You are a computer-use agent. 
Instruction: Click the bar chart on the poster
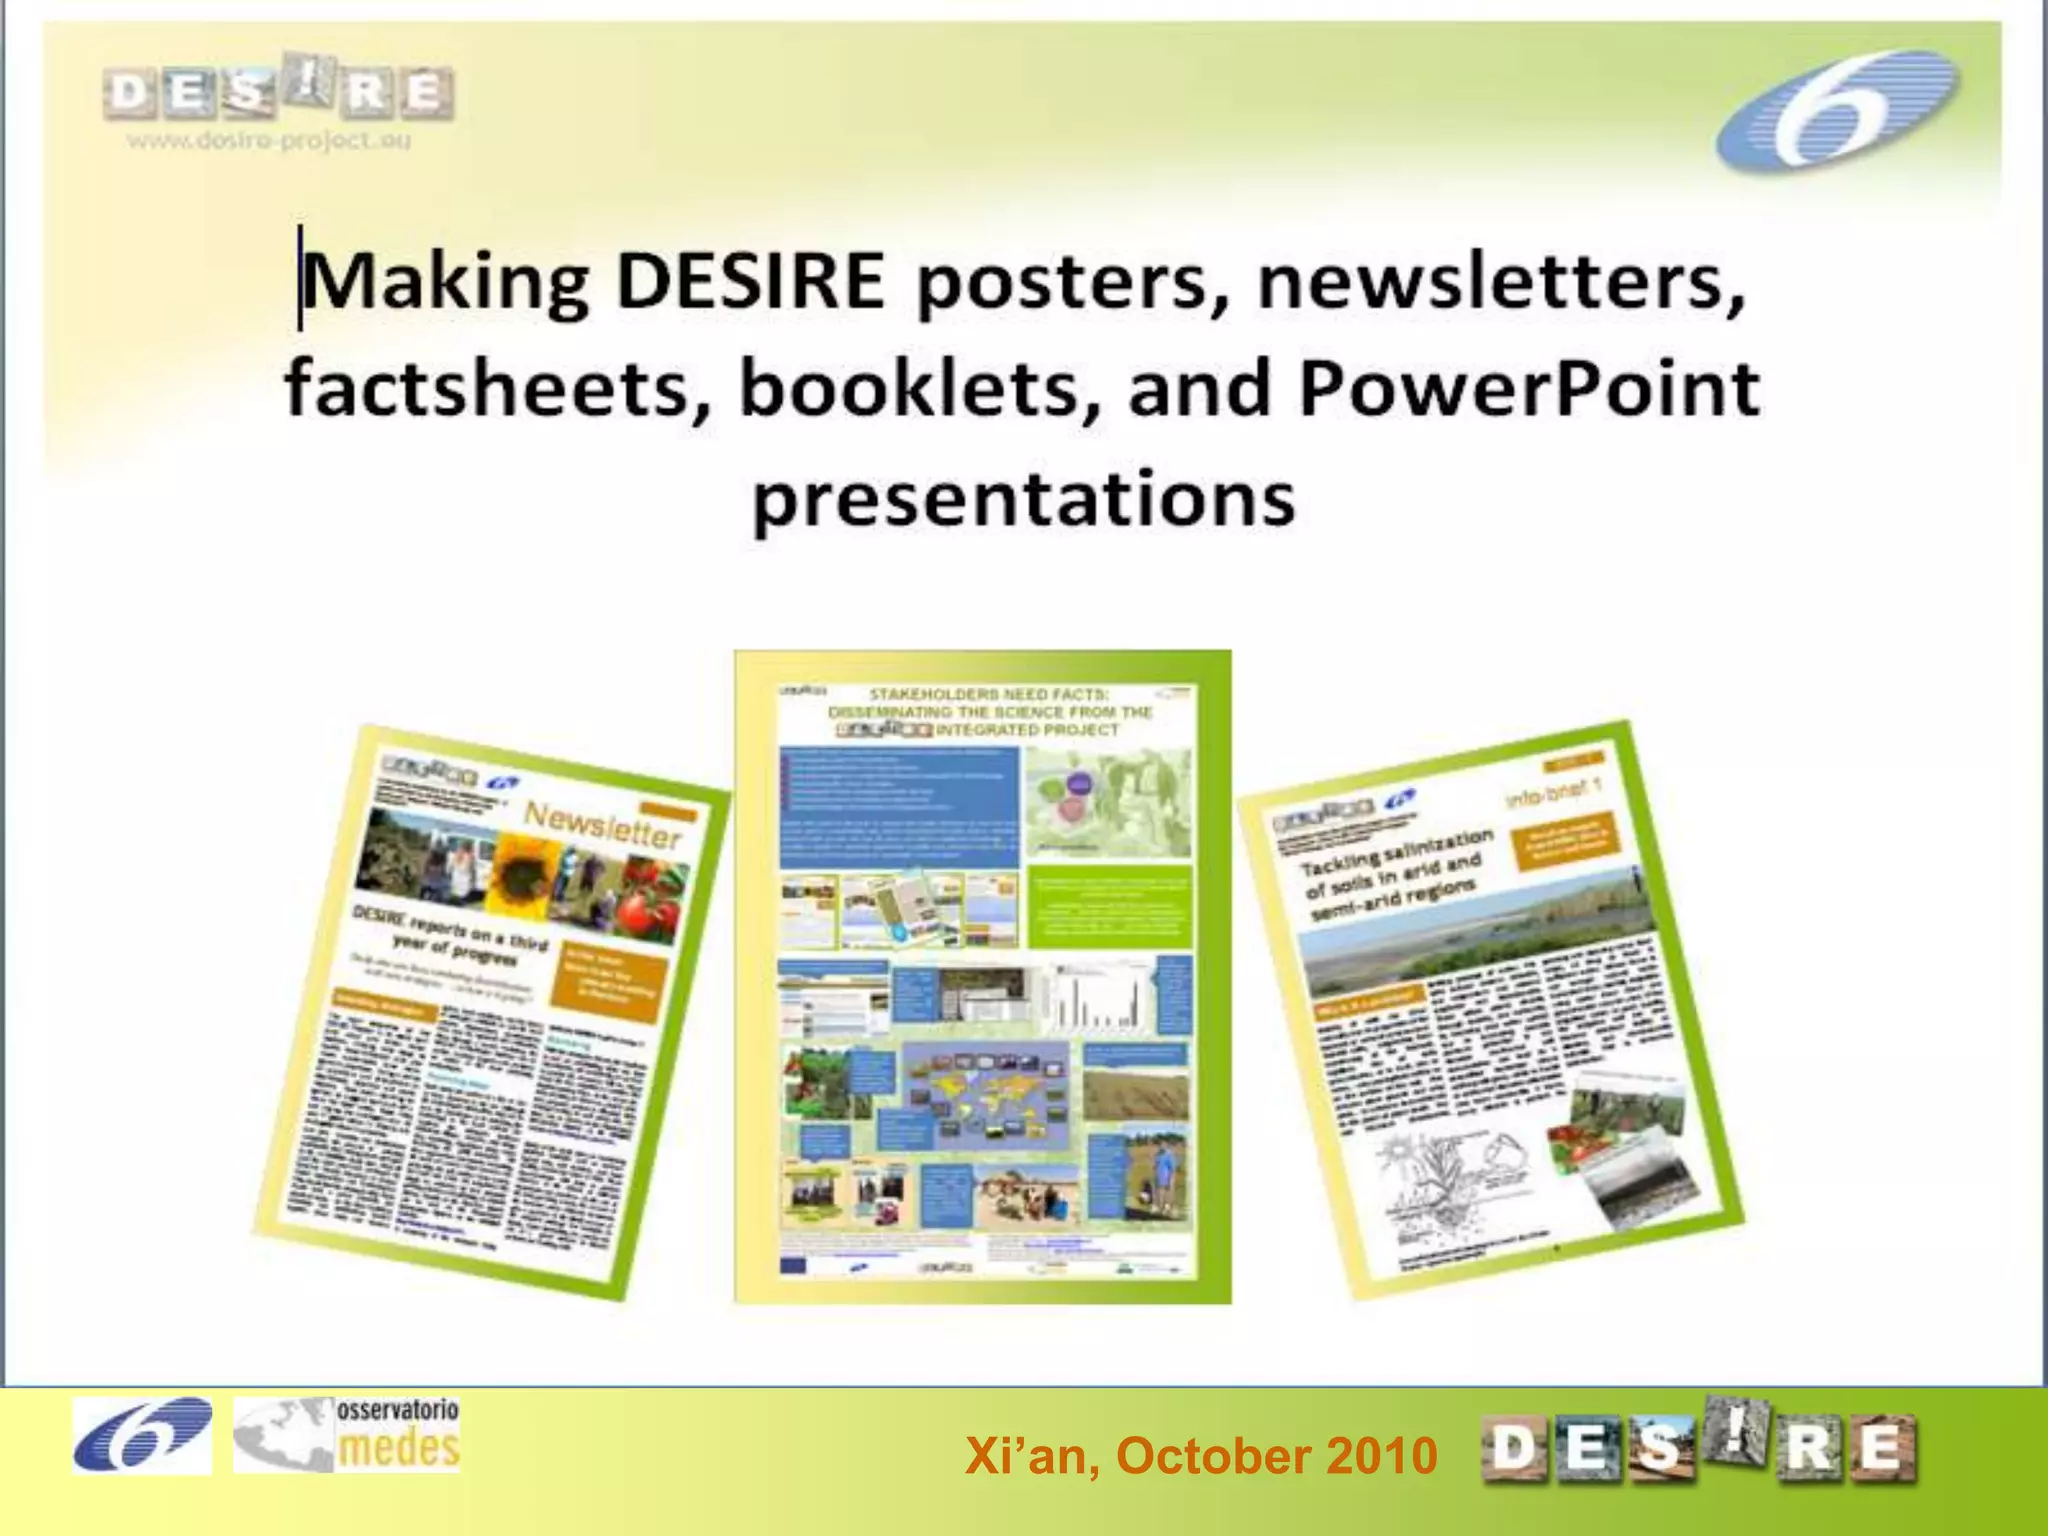tap(1095, 998)
